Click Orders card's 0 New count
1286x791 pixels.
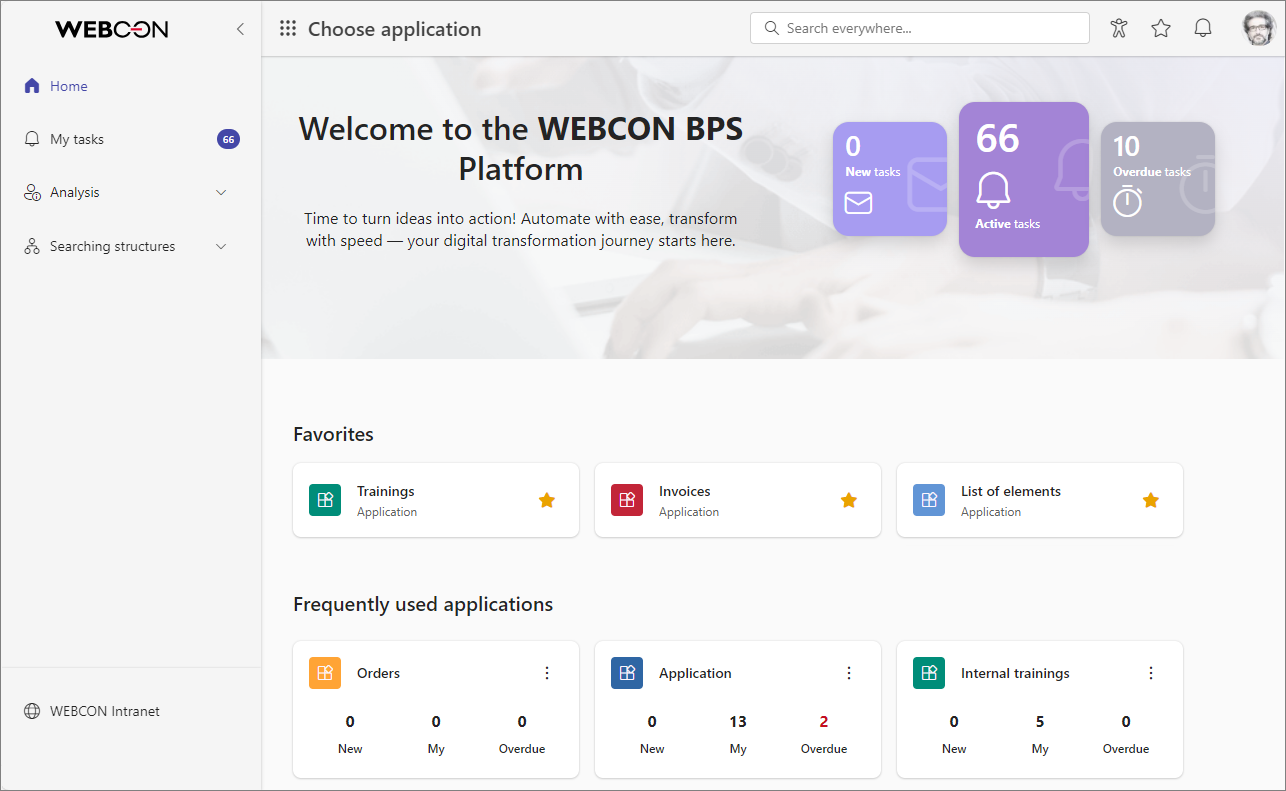(x=350, y=722)
